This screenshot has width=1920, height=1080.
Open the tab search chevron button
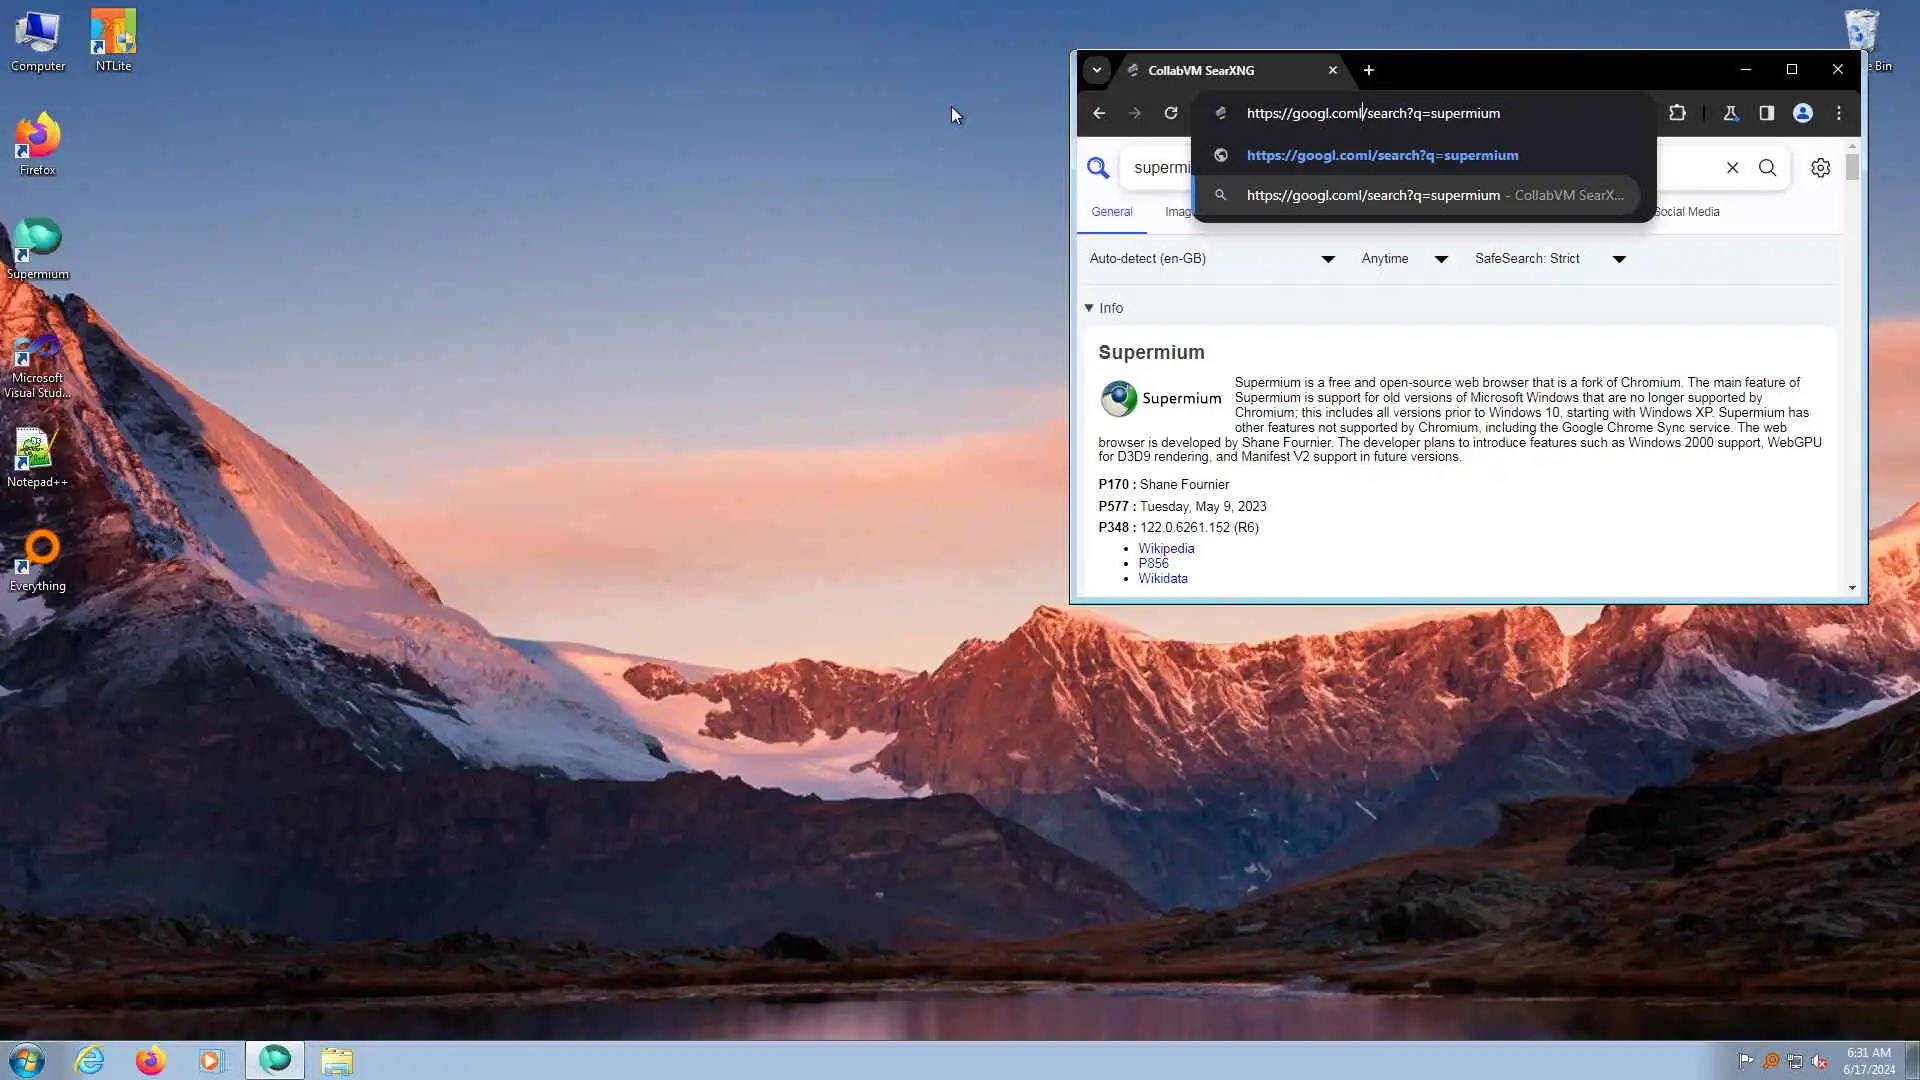(1097, 70)
